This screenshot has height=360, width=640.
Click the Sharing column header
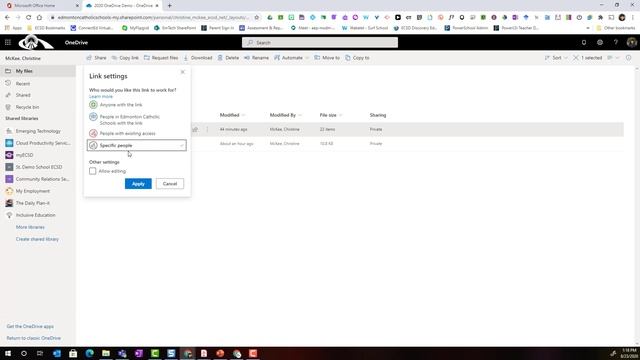point(378,115)
